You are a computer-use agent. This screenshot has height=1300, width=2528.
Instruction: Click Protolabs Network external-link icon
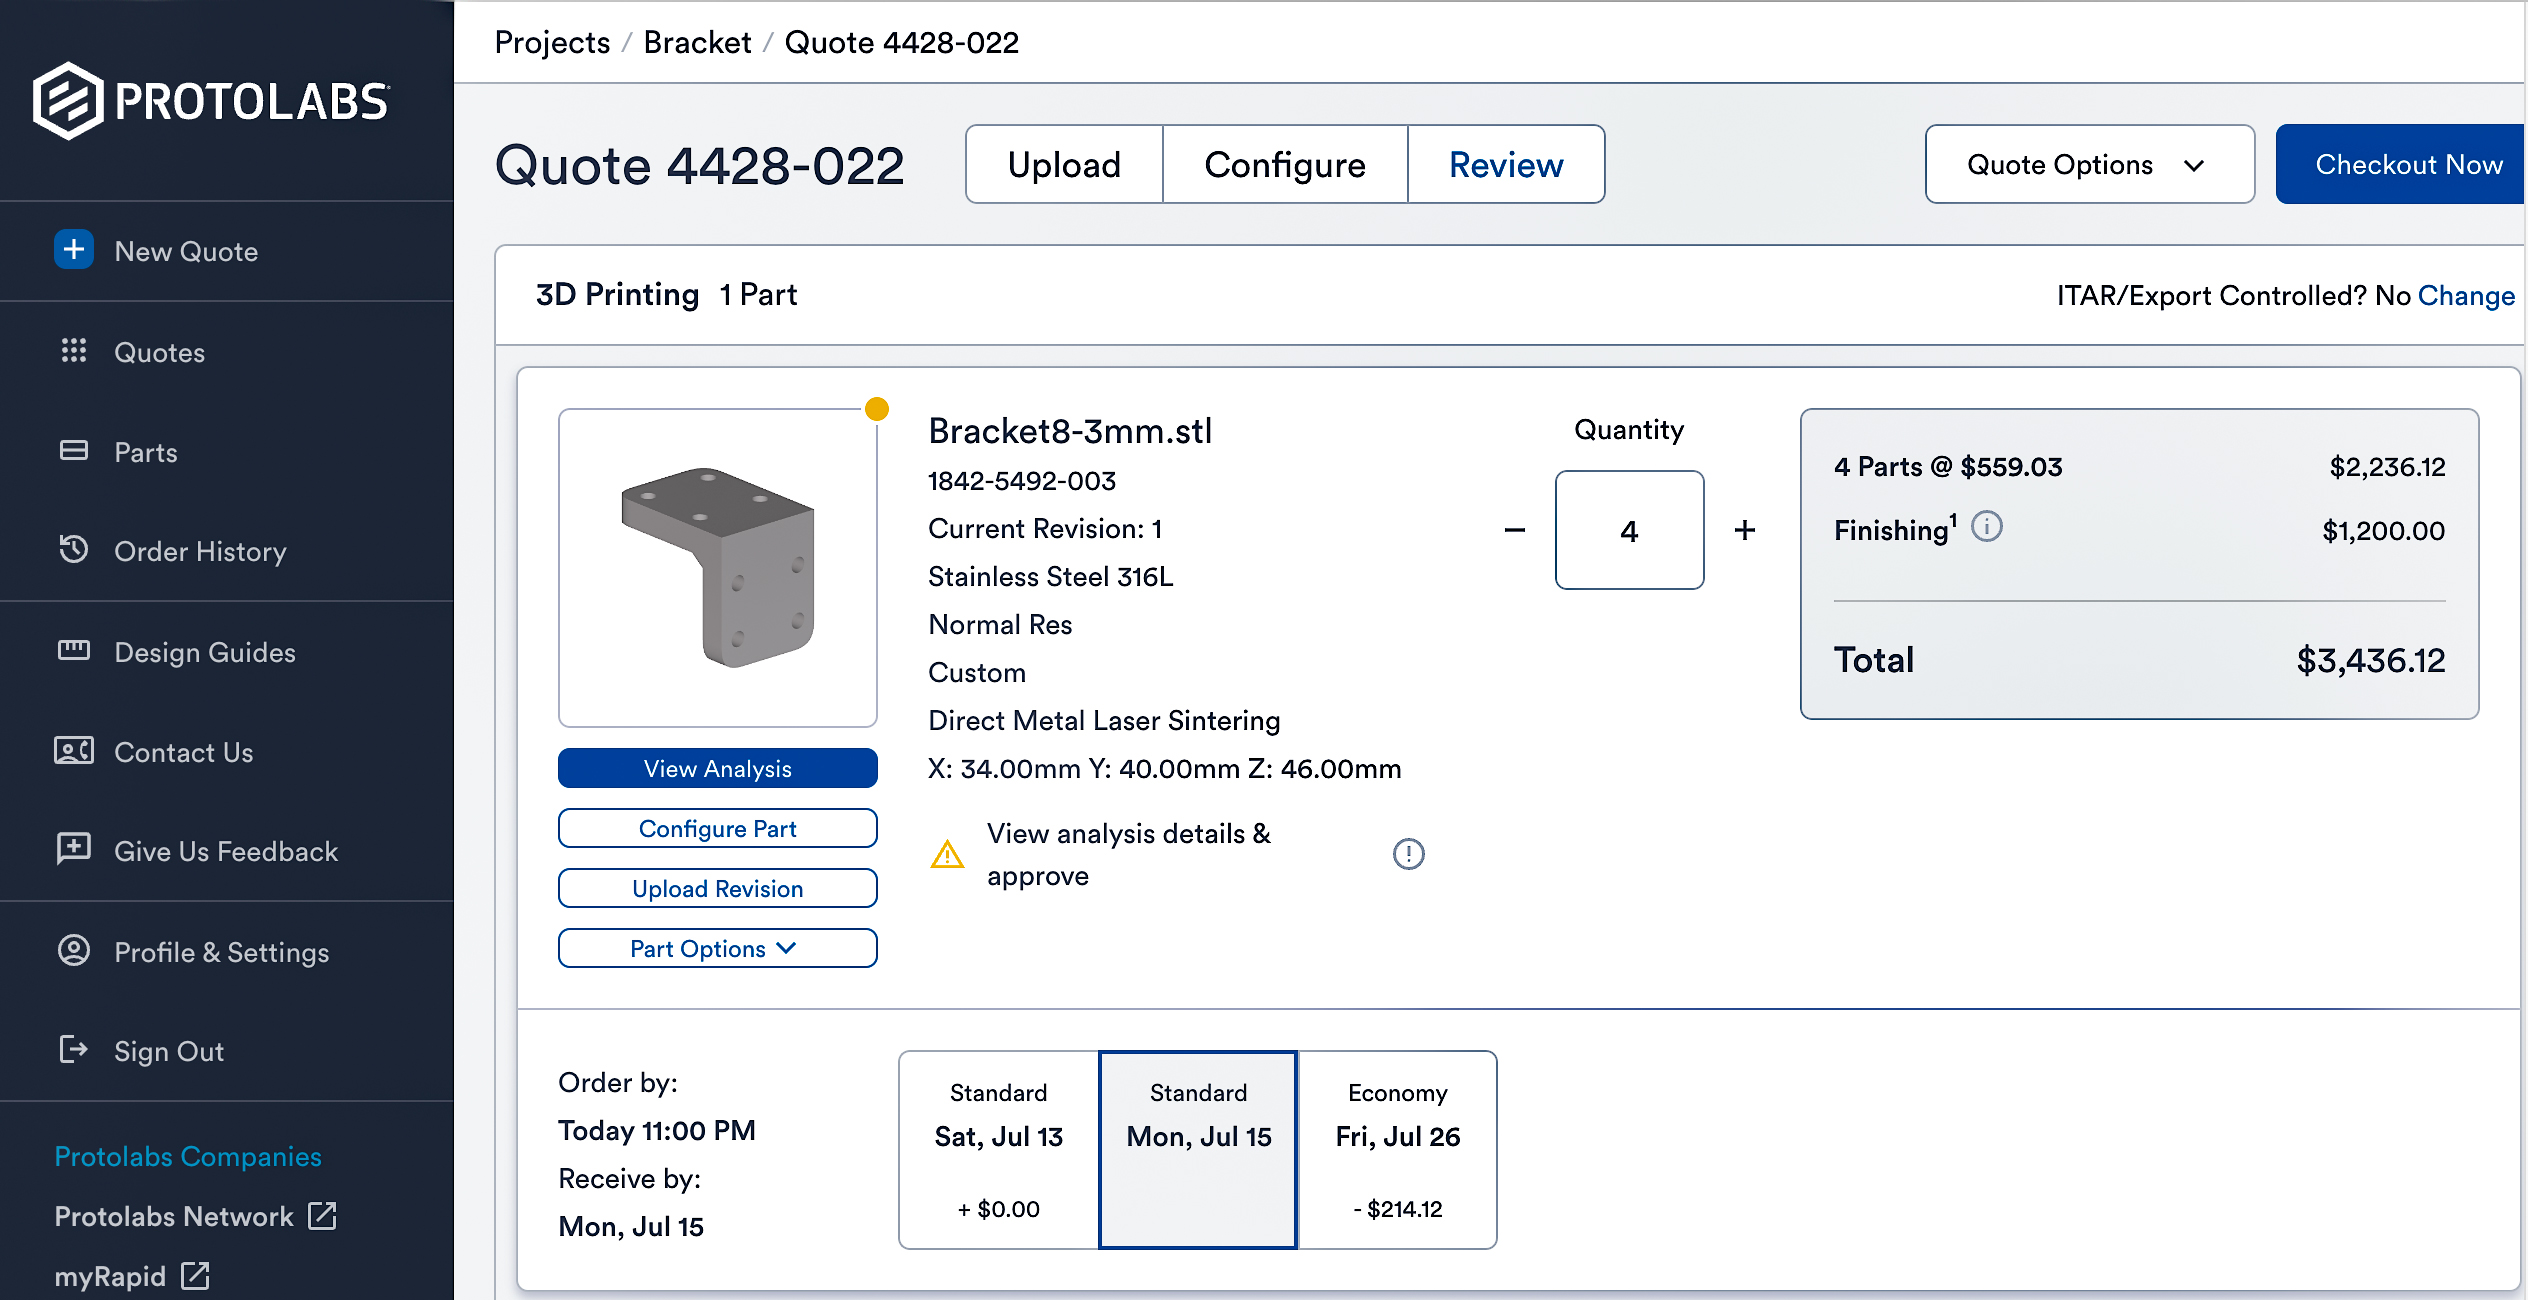coord(322,1216)
